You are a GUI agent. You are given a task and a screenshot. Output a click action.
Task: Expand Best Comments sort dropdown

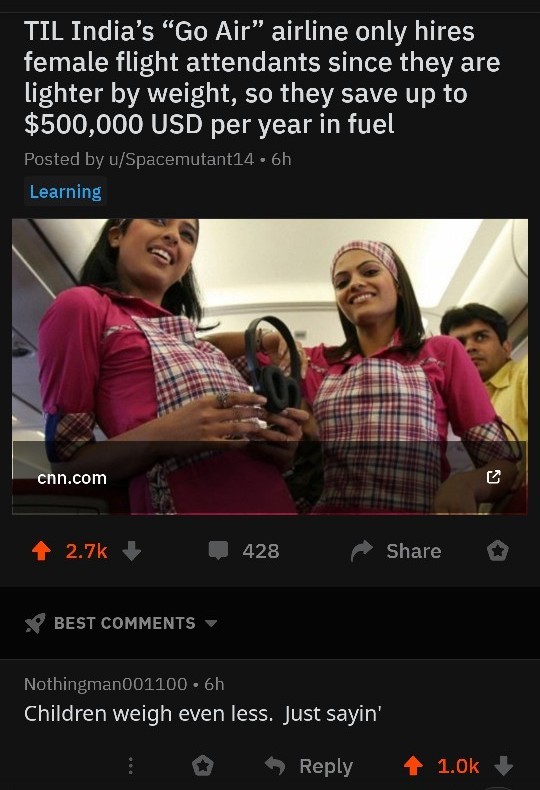(211, 623)
